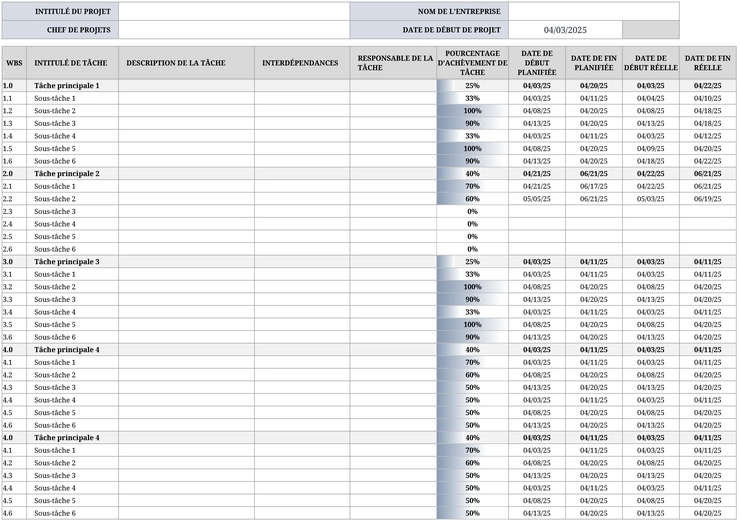Select the WBS column header

(x=14, y=63)
